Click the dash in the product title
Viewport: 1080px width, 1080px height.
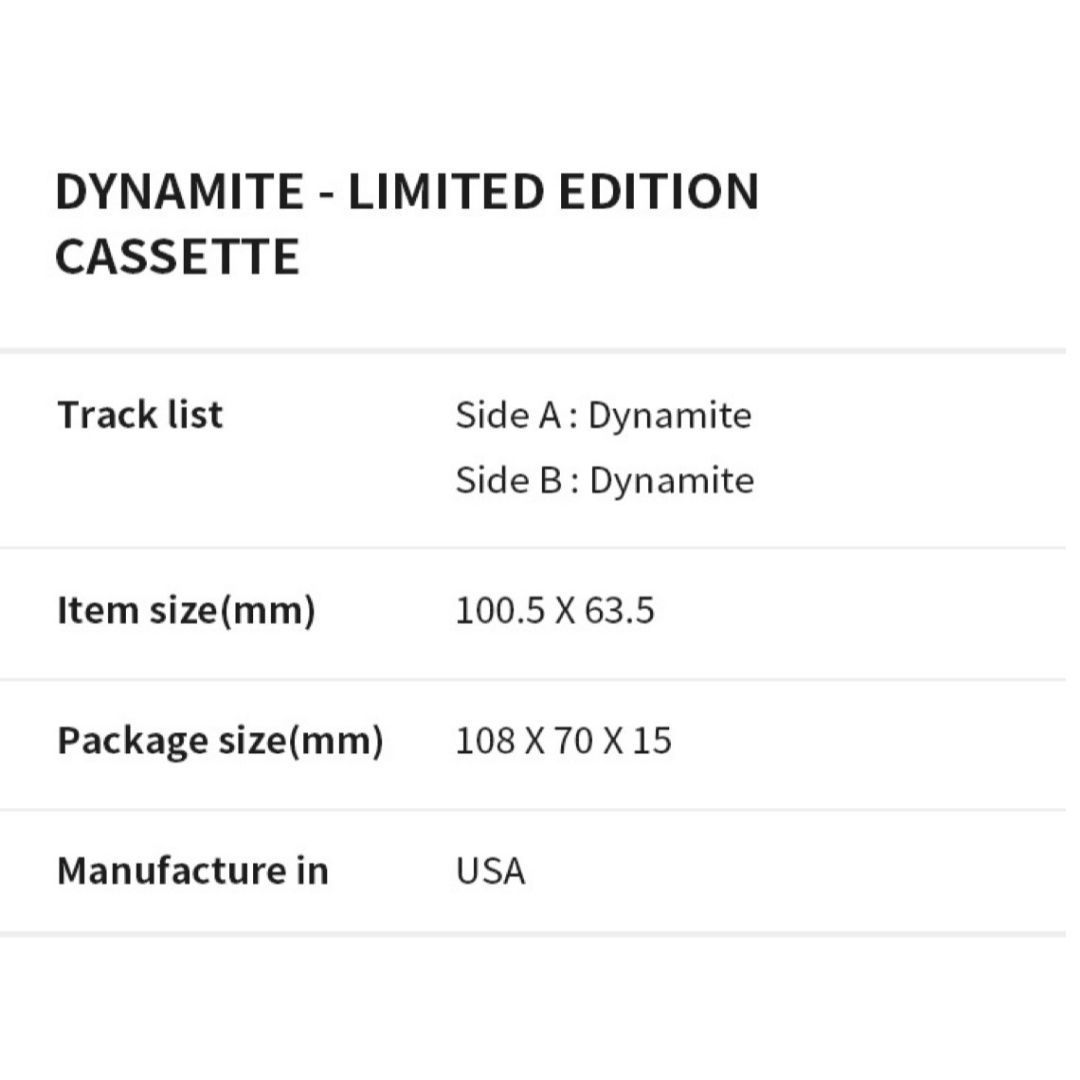[325, 193]
